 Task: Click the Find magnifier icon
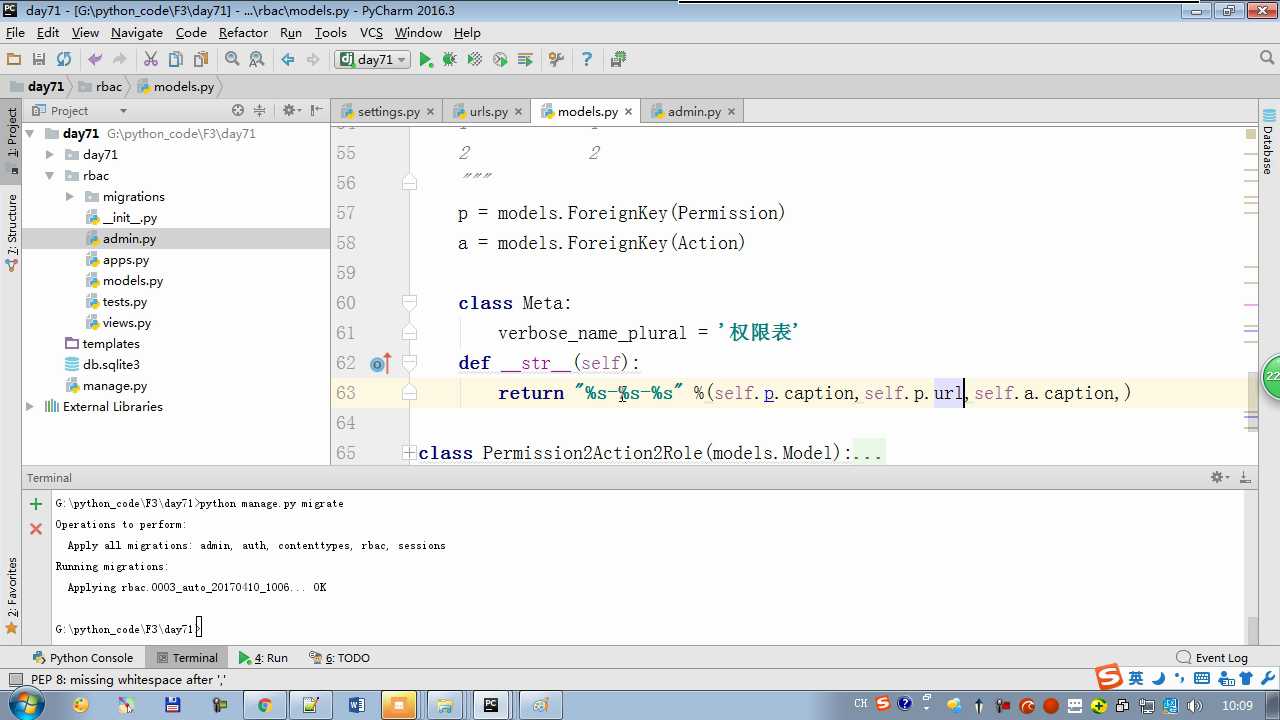pos(232,60)
